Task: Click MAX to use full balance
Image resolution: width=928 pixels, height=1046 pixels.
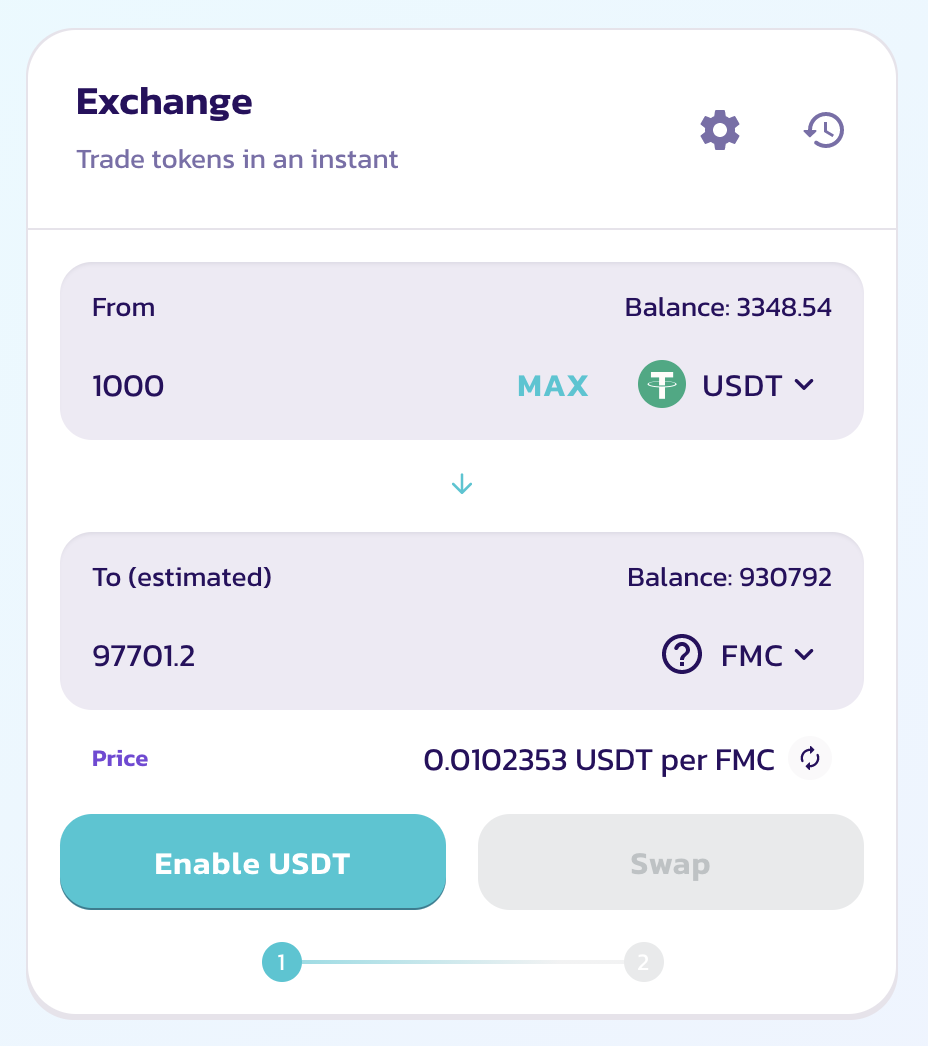Action: tap(552, 386)
